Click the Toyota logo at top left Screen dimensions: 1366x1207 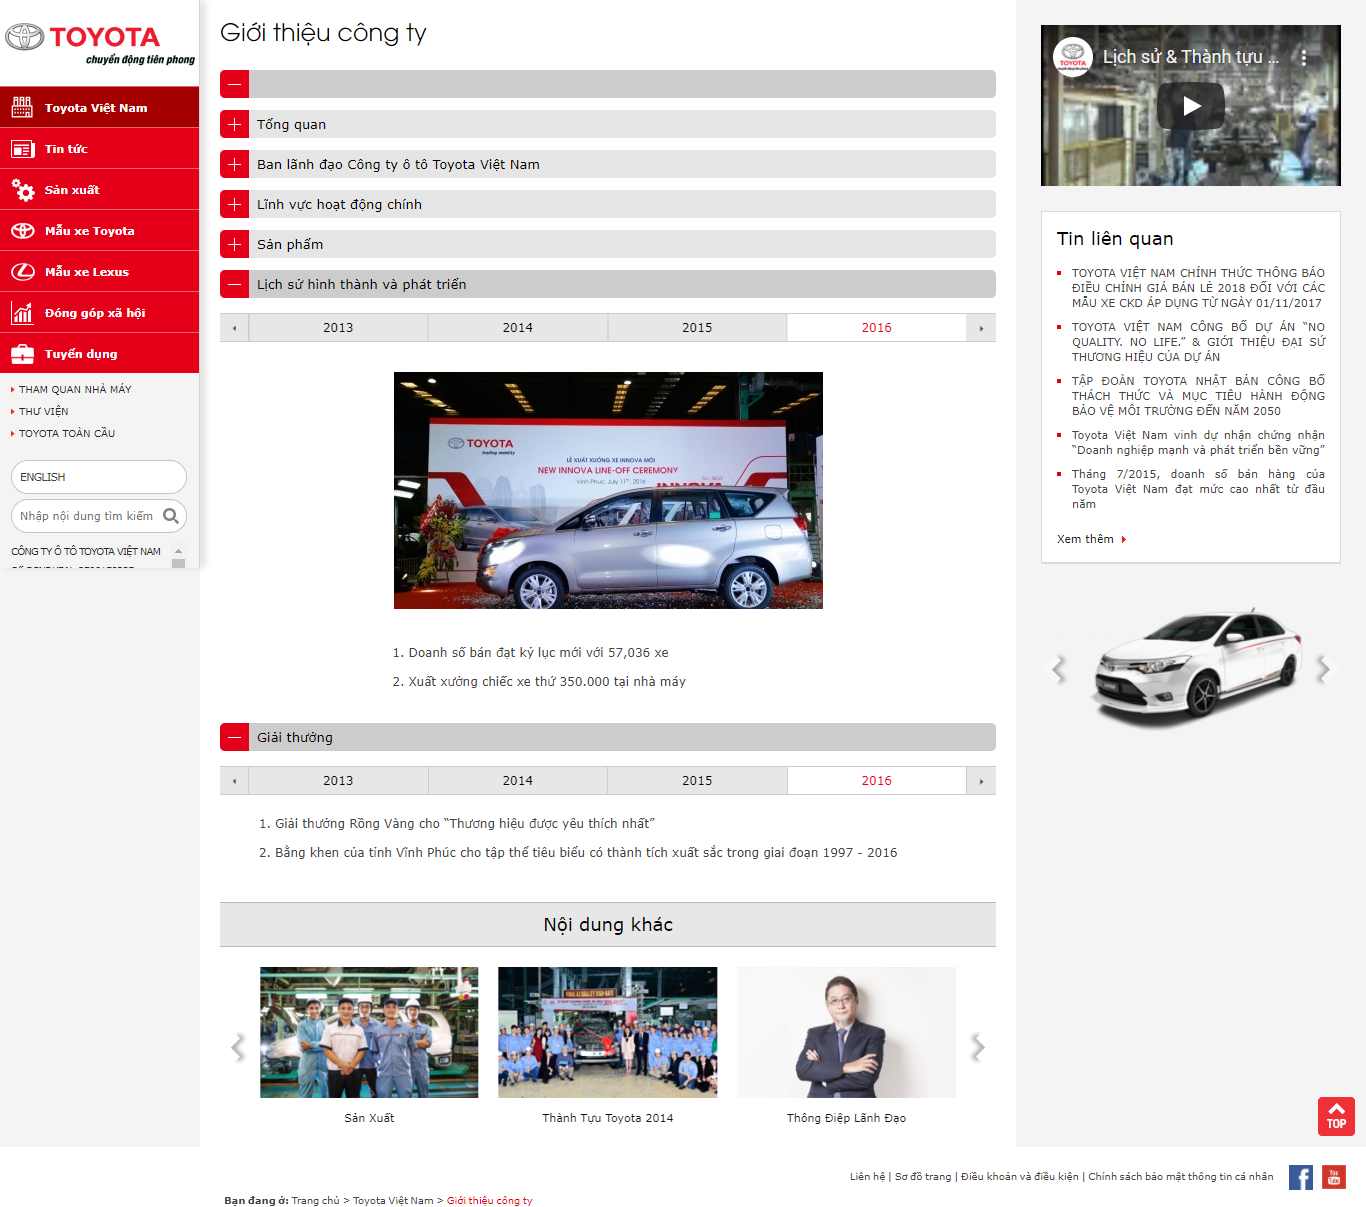pos(99,43)
